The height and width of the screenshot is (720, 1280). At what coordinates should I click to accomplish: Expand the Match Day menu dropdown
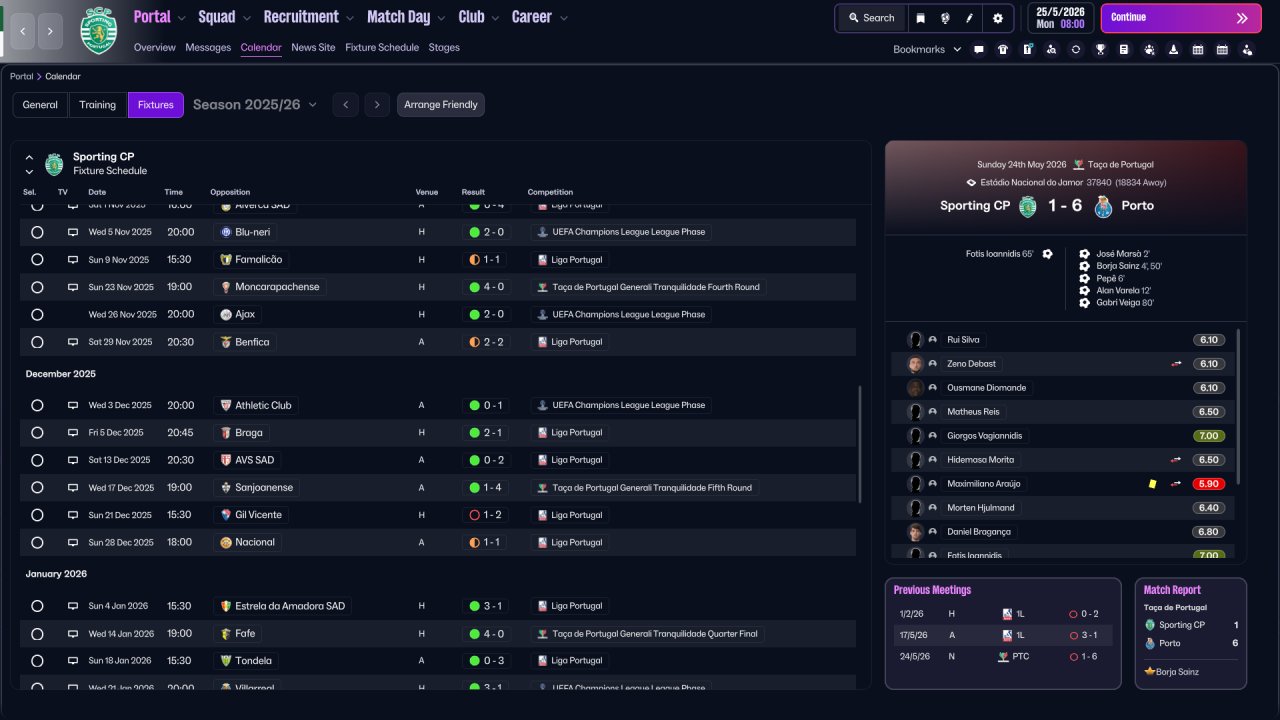tap(441, 18)
